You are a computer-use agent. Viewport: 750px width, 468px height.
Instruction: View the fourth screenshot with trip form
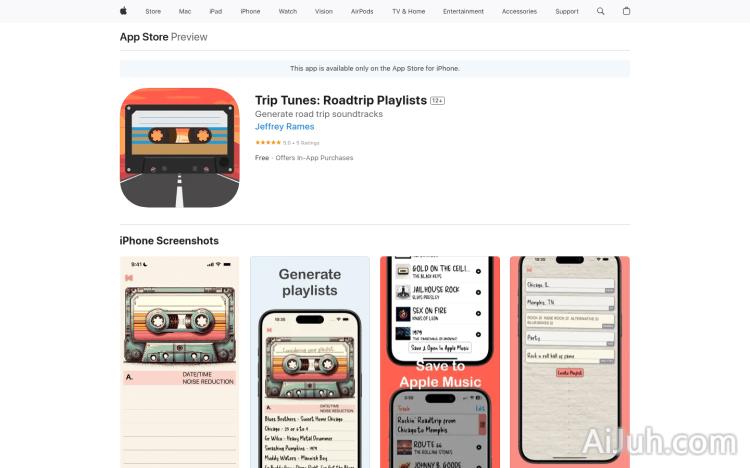click(570, 362)
